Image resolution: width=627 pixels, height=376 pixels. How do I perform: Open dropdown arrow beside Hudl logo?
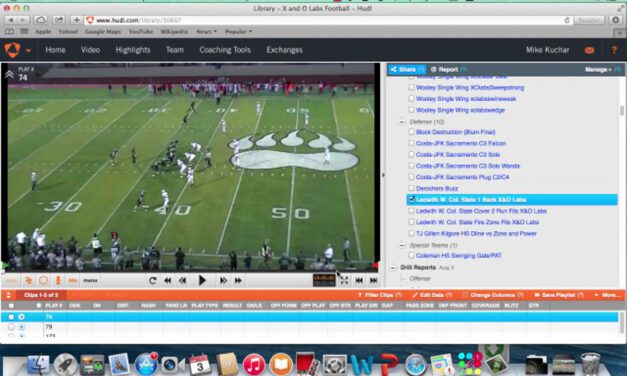(28, 51)
